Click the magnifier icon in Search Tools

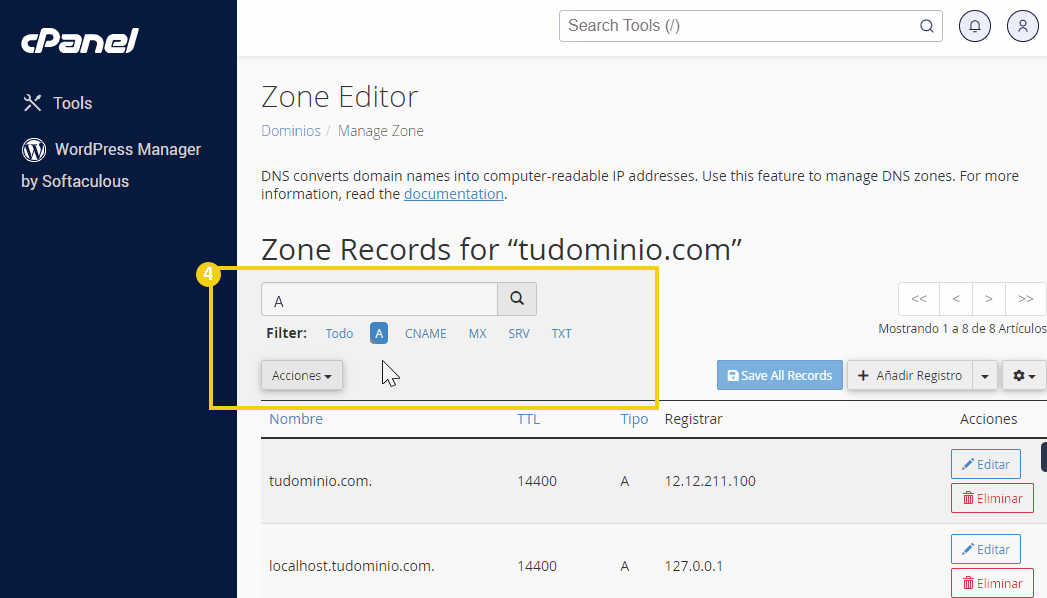(x=927, y=26)
